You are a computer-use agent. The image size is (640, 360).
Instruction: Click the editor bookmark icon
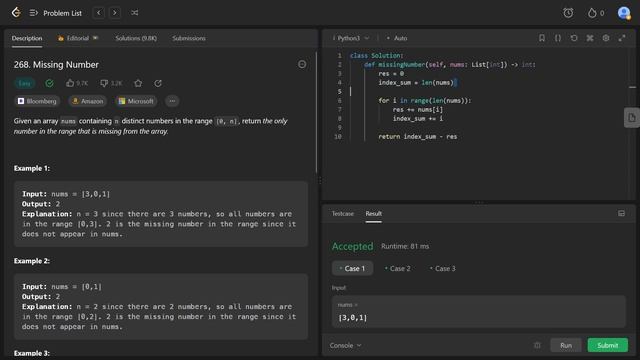pyautogui.click(x=542, y=38)
